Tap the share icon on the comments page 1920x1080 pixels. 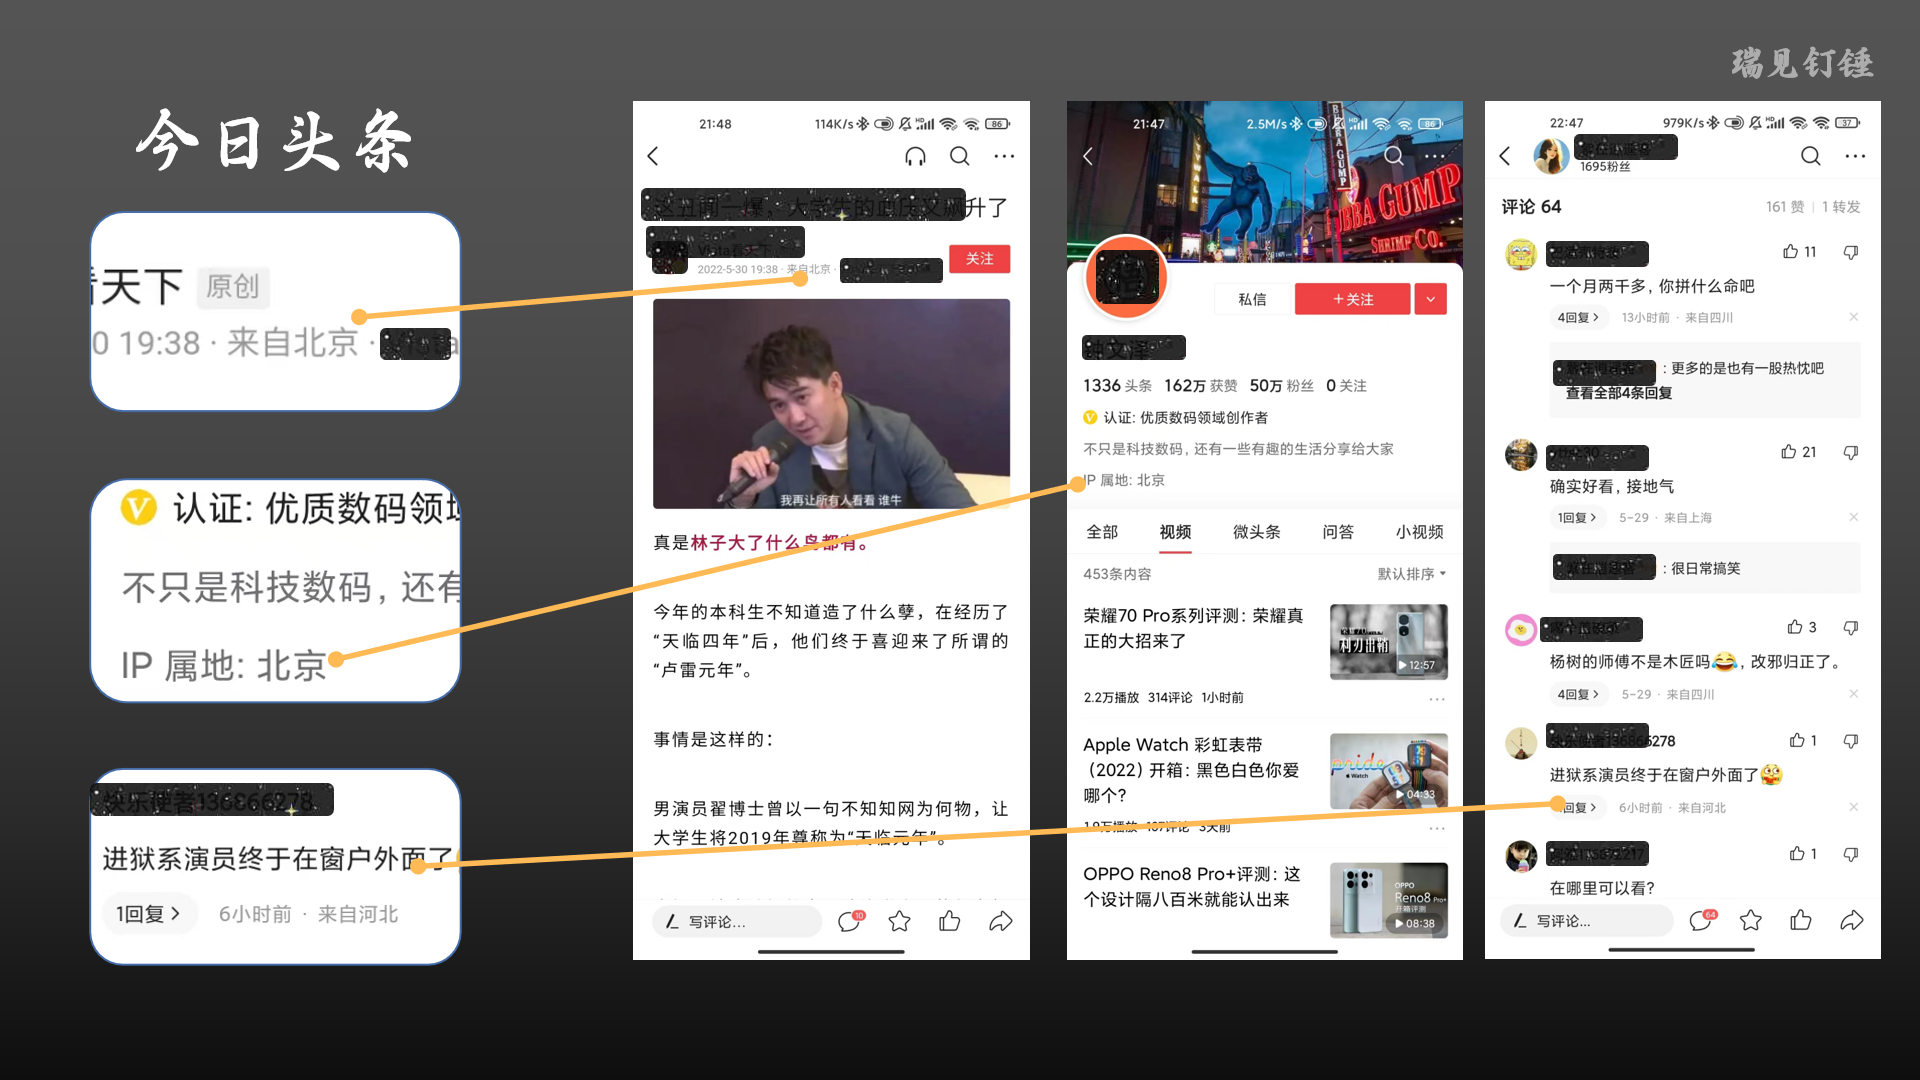coord(1852,920)
